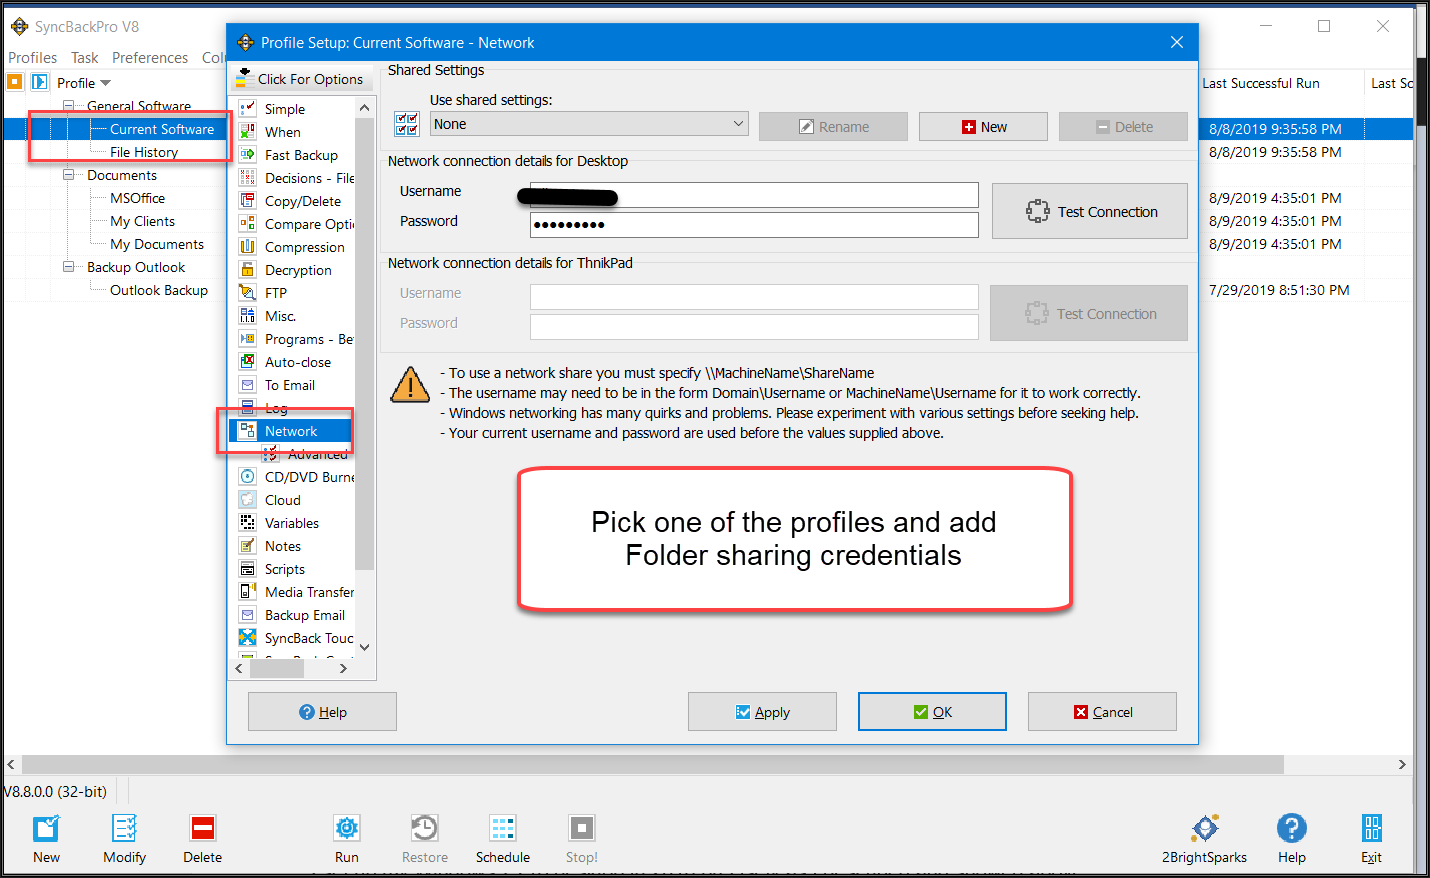Click the Run gear icon

point(347,829)
